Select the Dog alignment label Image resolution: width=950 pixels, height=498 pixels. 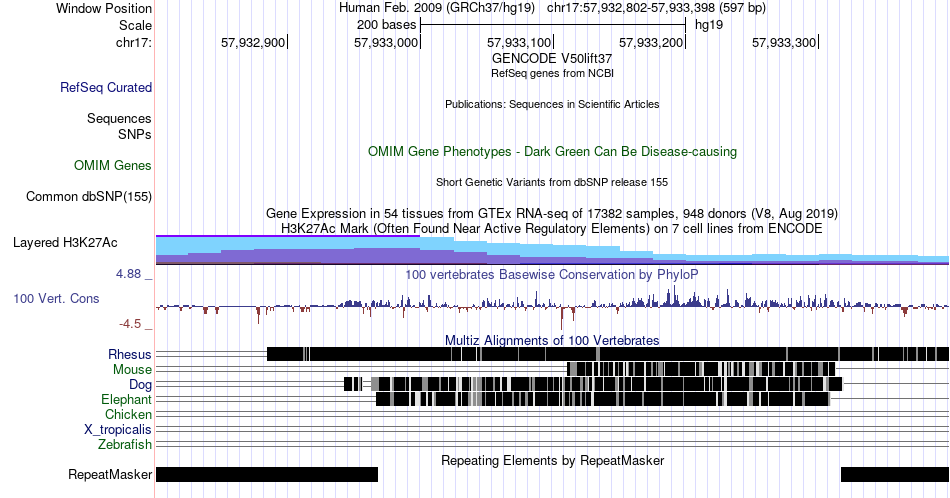tap(141, 385)
